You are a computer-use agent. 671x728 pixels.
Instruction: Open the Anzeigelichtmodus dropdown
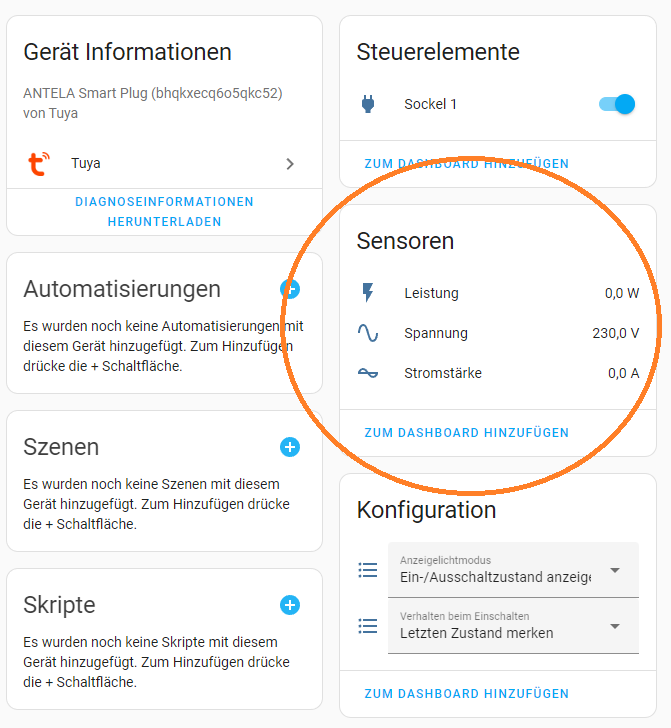(x=513, y=570)
